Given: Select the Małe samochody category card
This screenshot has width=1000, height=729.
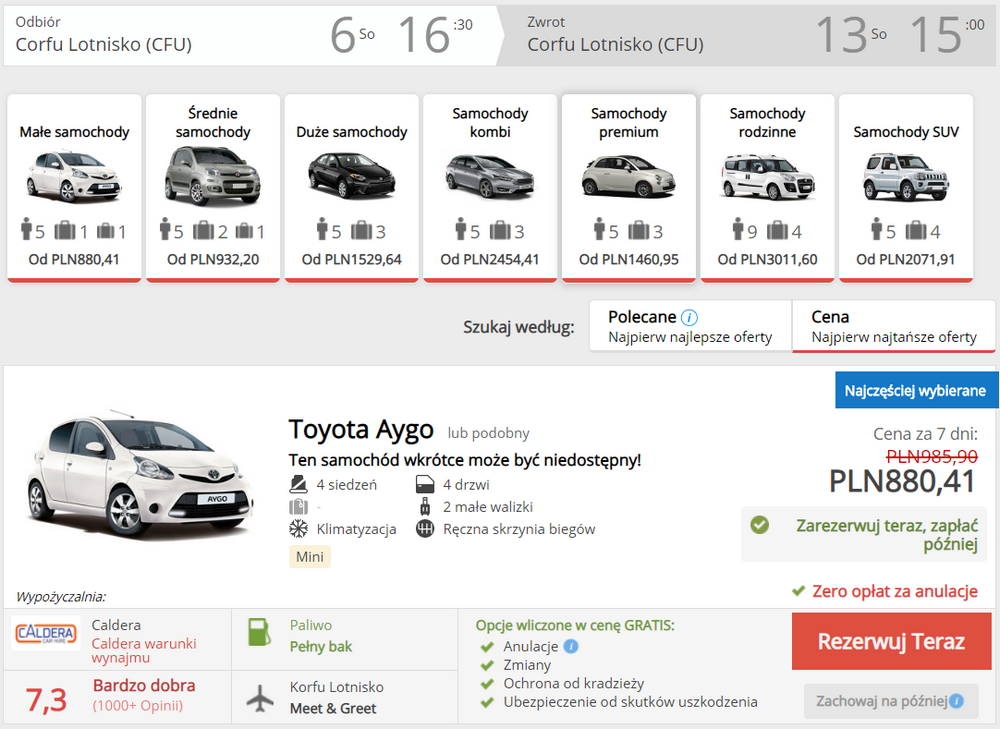Looking at the screenshot, I should pyautogui.click(x=74, y=188).
